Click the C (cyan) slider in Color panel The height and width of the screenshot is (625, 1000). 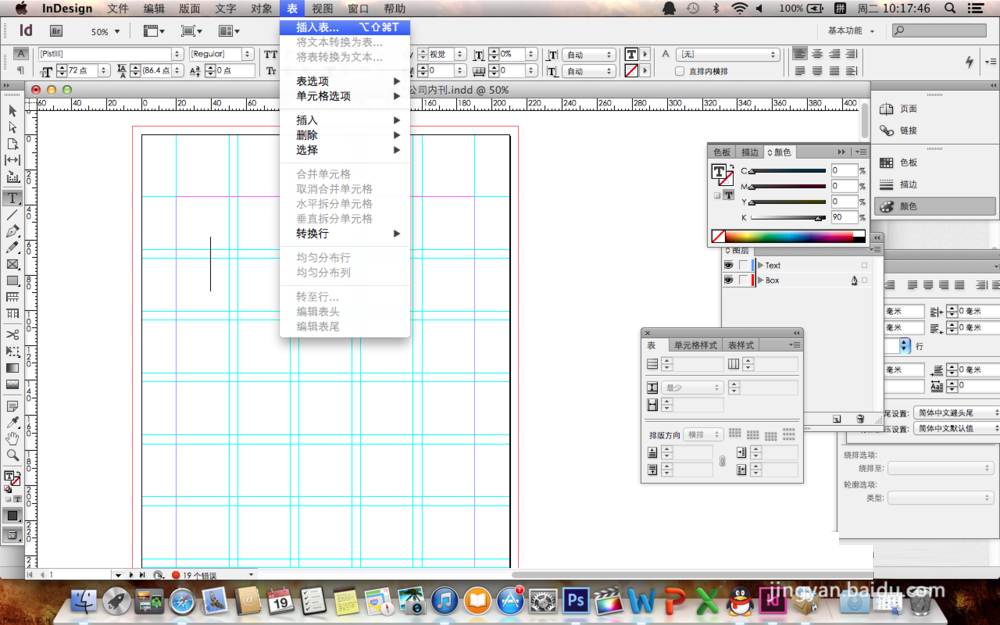788,171
